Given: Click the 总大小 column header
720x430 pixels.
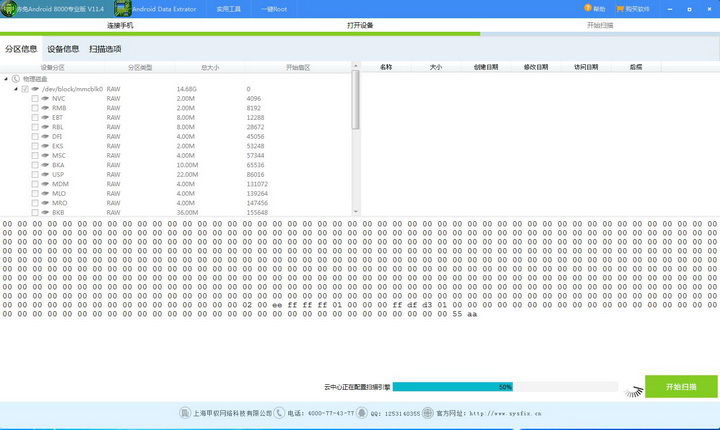Looking at the screenshot, I should 210,68.
